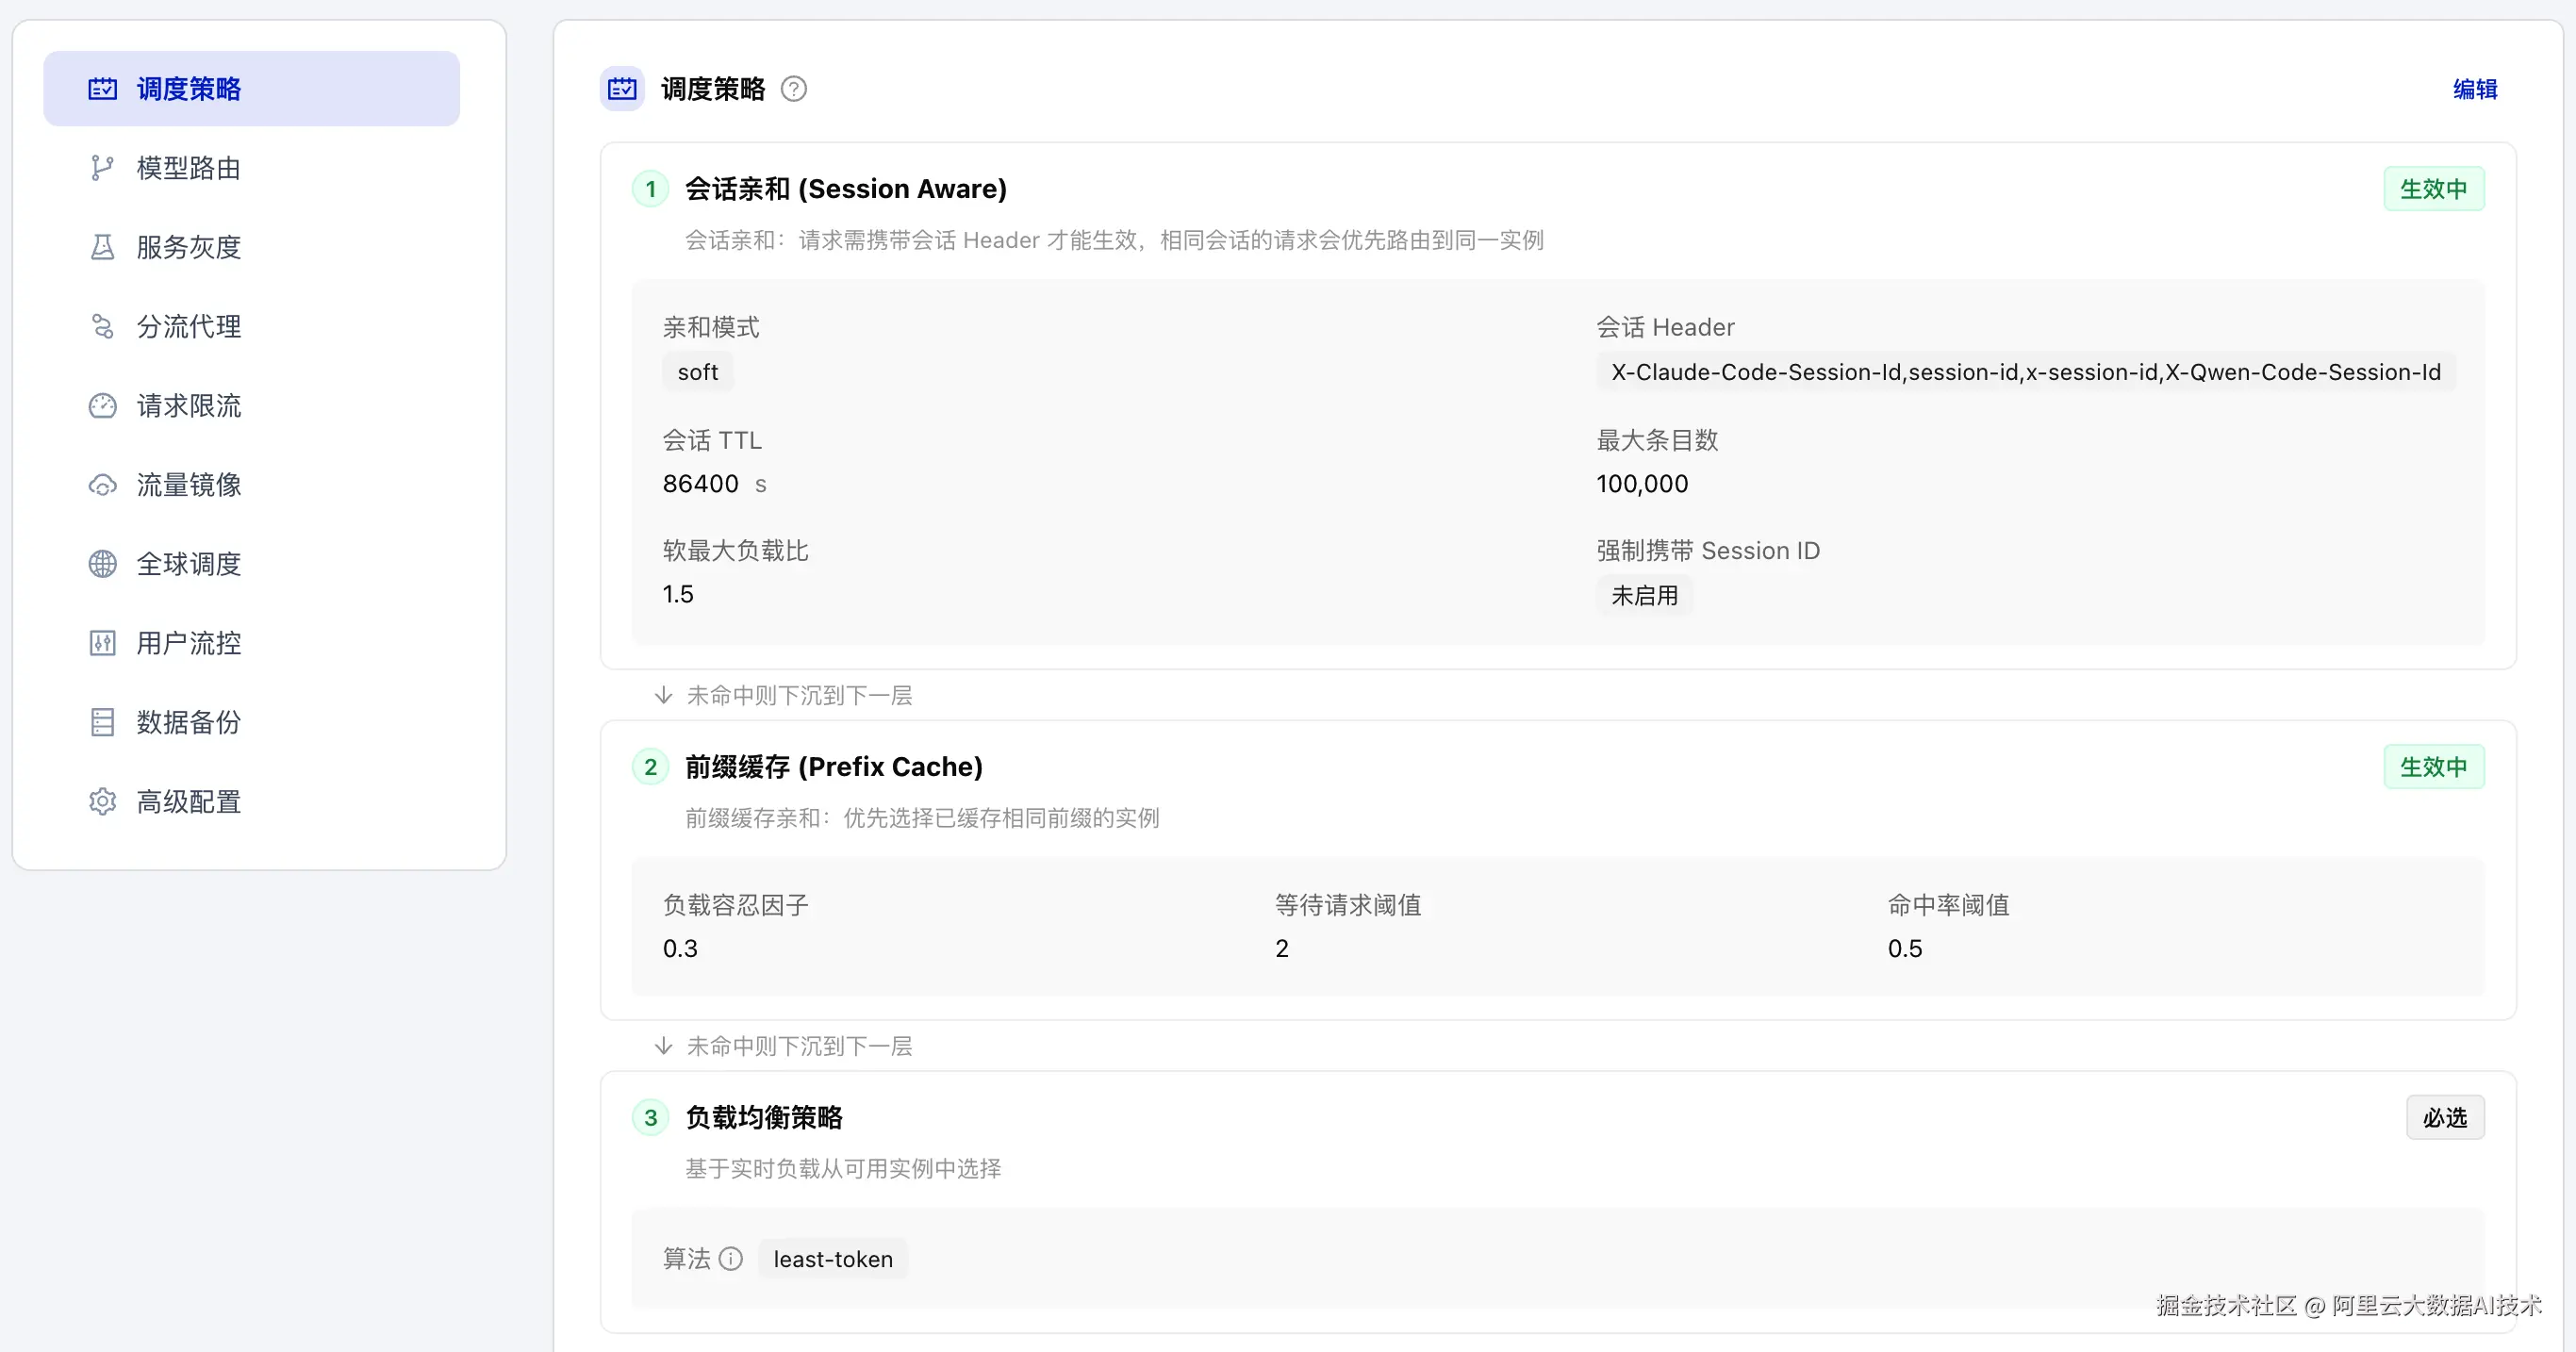The width and height of the screenshot is (2576, 1352).
Task: Click the 生效中 badge for 会话亲和
Action: pyautogui.click(x=2434, y=189)
